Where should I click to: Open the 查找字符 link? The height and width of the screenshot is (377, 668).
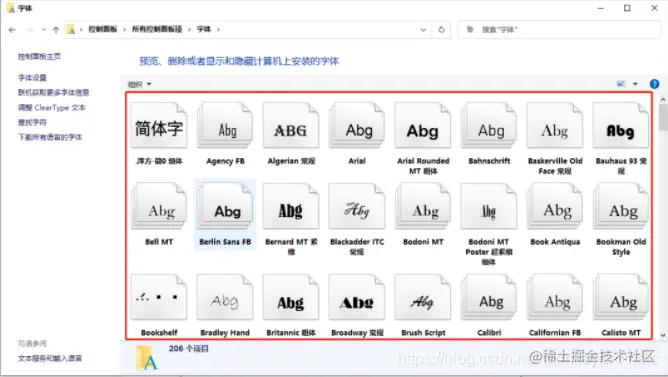point(32,122)
